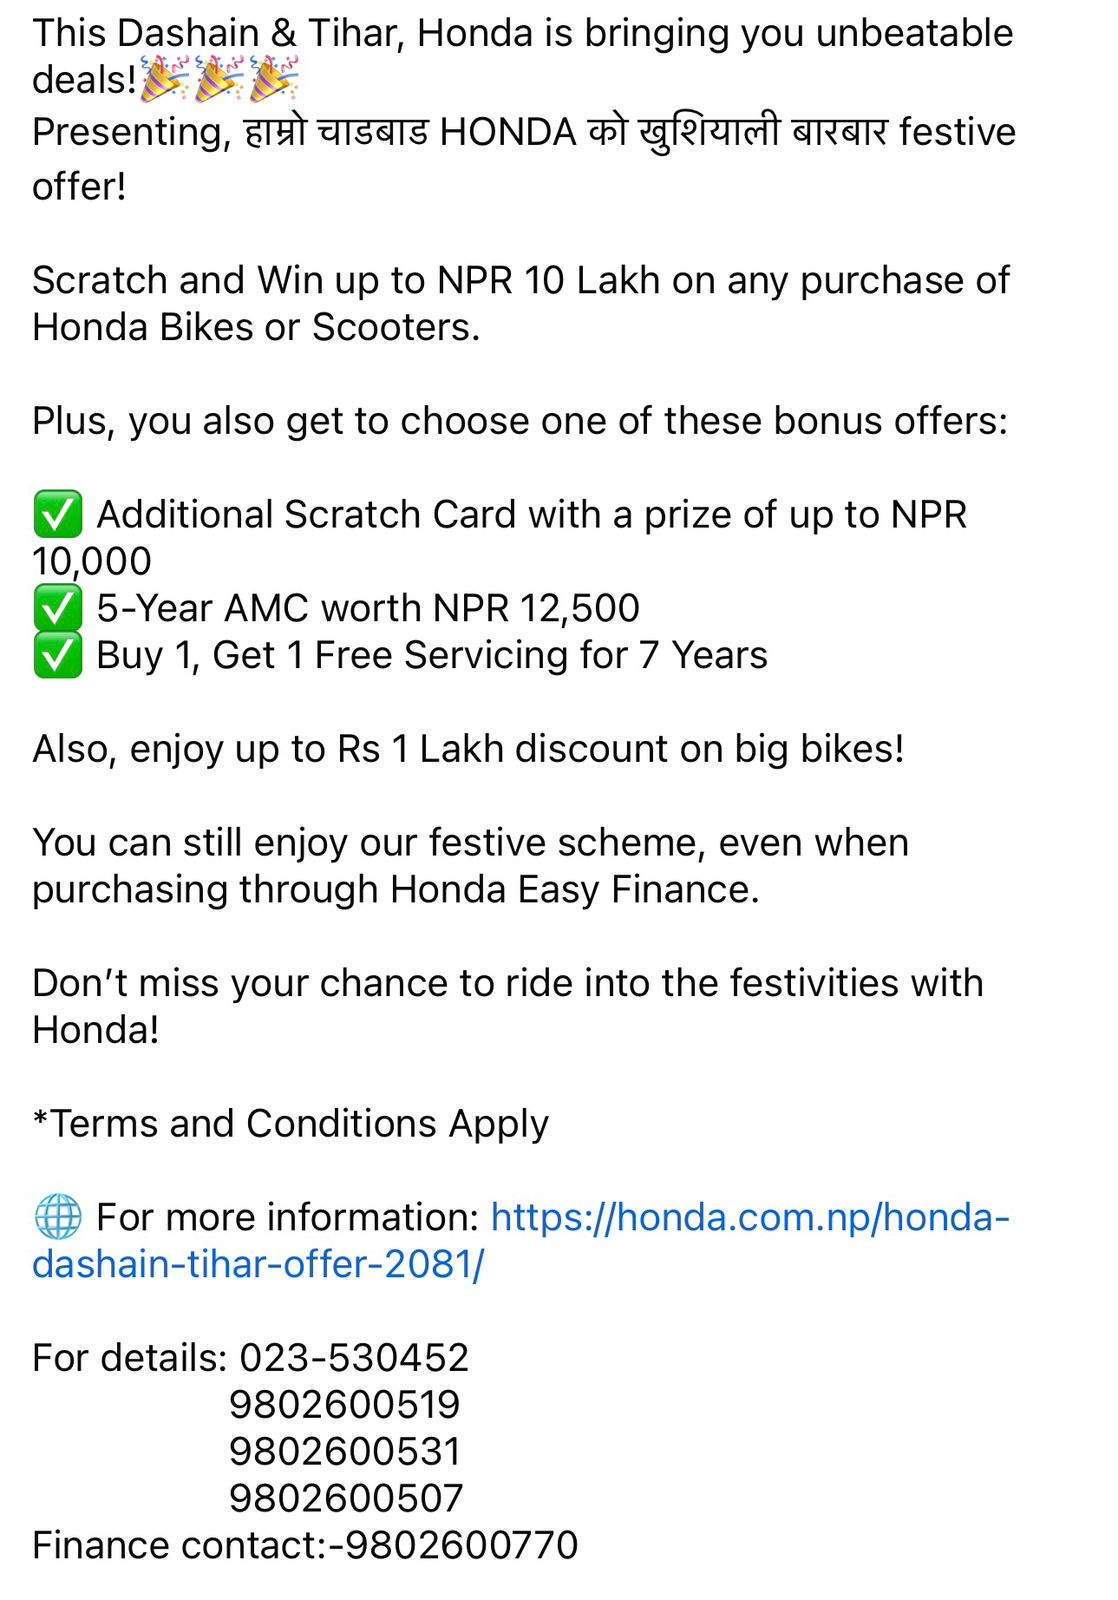Click the '*Terms and Conditions Apply' text

tap(291, 1124)
